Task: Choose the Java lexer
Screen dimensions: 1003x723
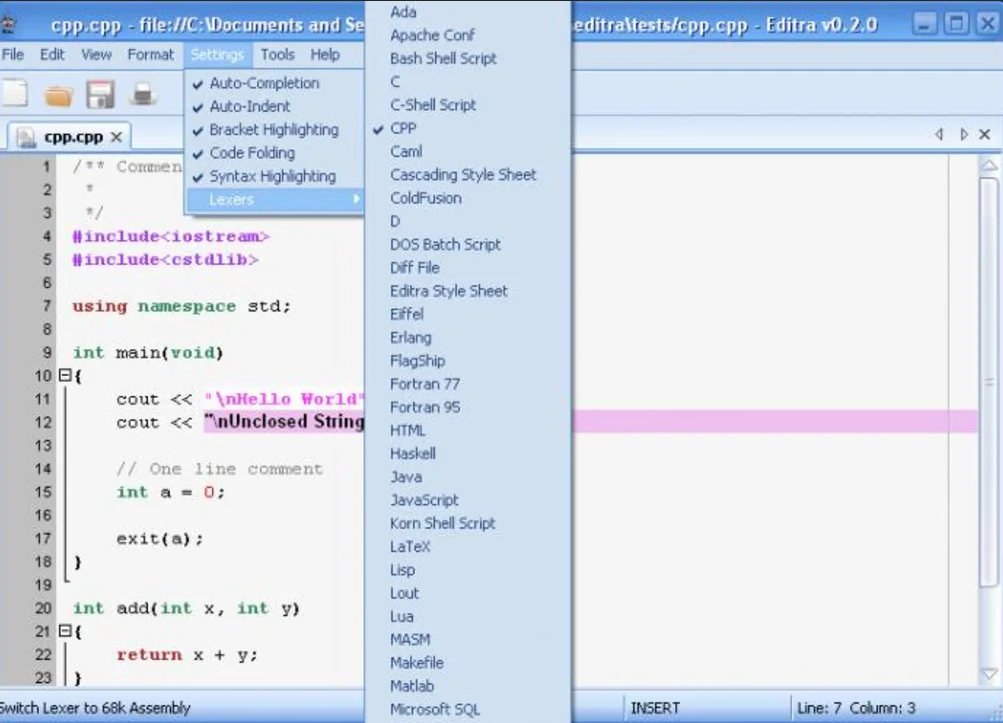Action: pyautogui.click(x=468, y=477)
